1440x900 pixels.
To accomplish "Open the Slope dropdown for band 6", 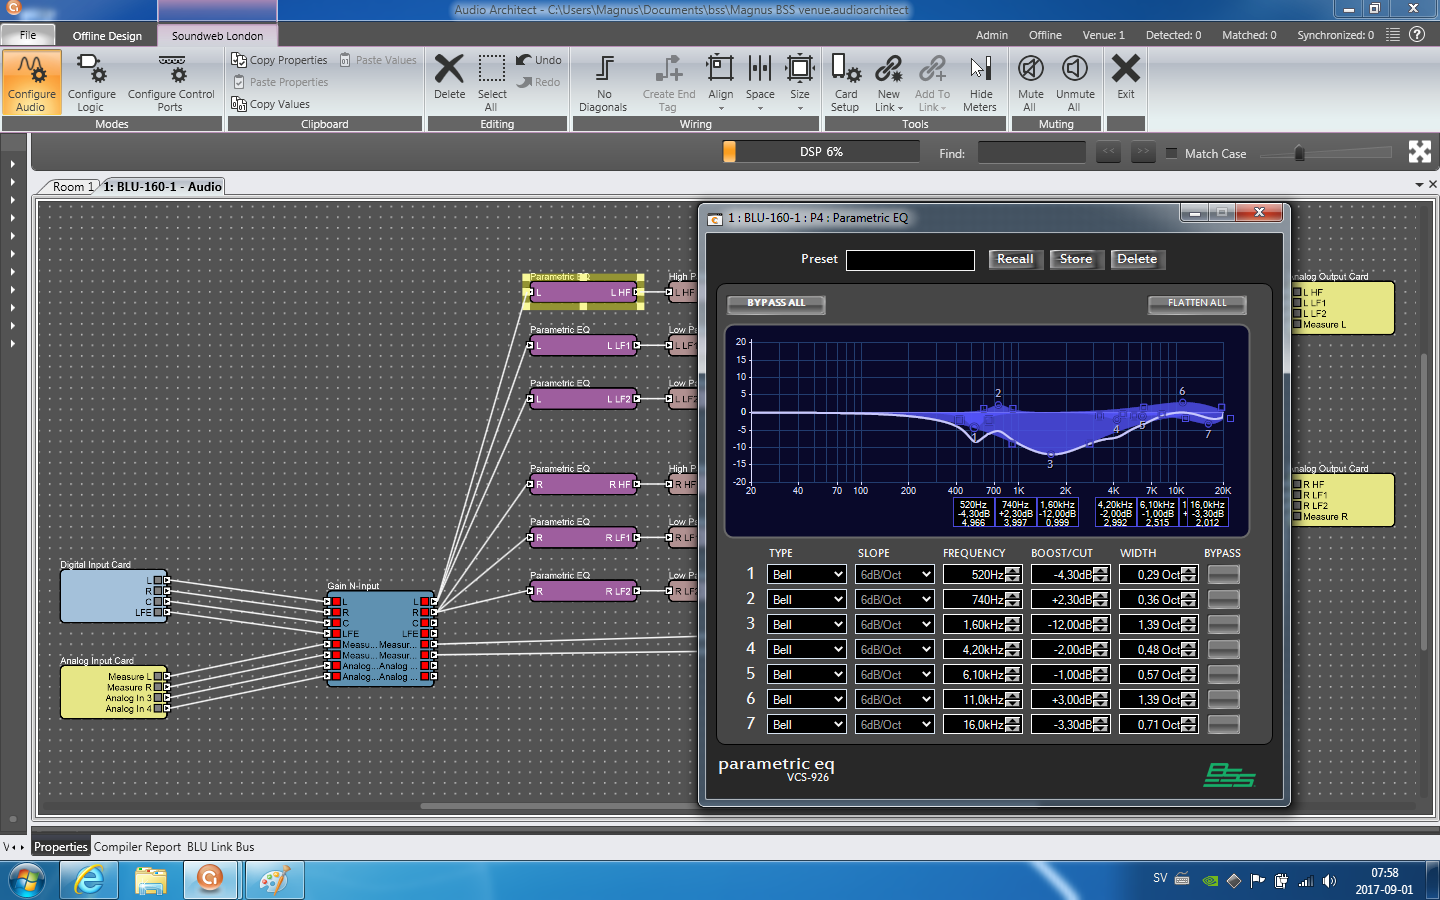I will (895, 699).
